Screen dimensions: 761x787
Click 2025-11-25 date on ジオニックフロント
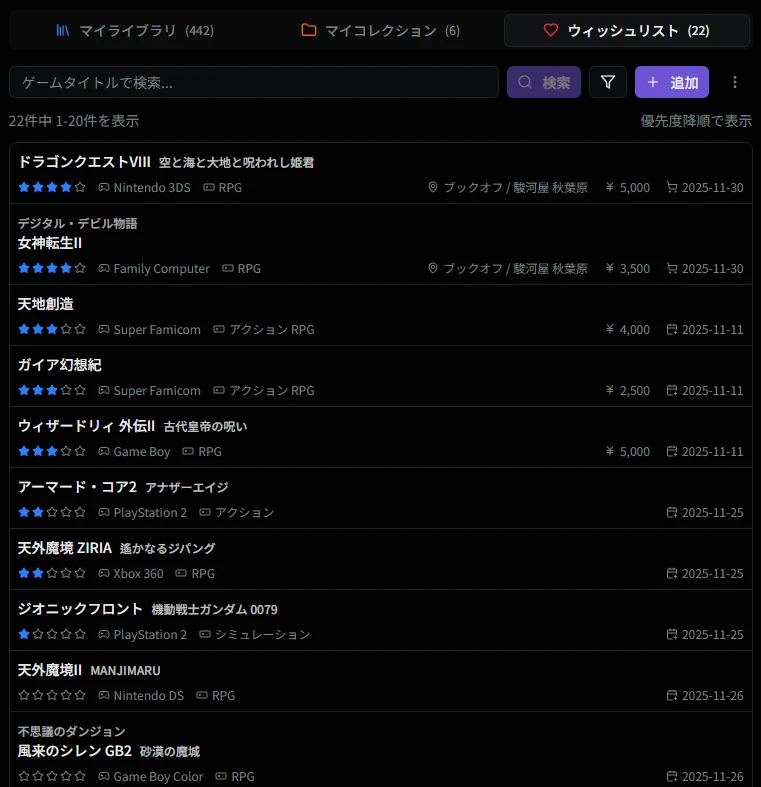(x=713, y=634)
